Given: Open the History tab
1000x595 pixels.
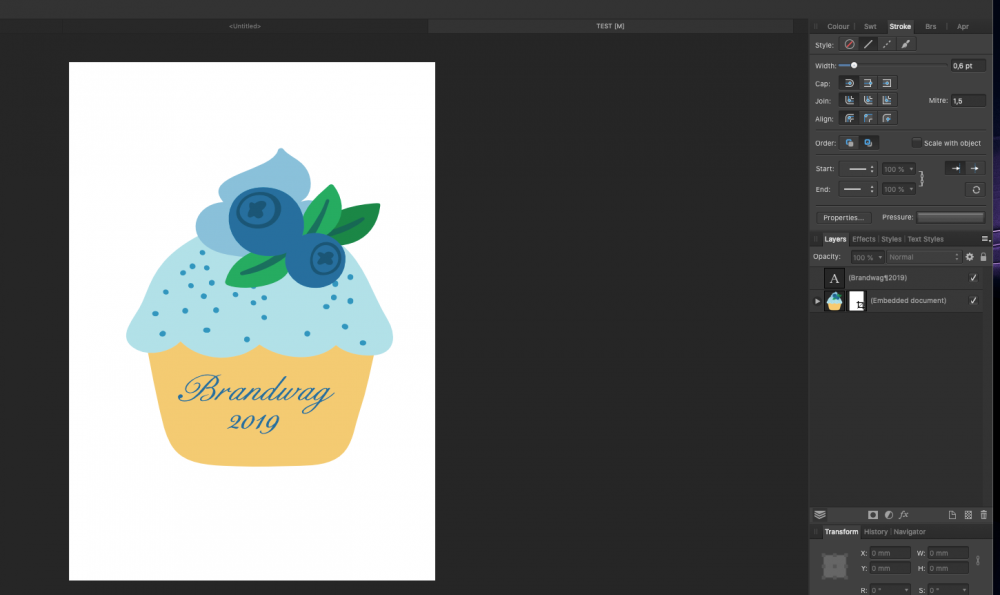Looking at the screenshot, I should pyautogui.click(x=876, y=532).
